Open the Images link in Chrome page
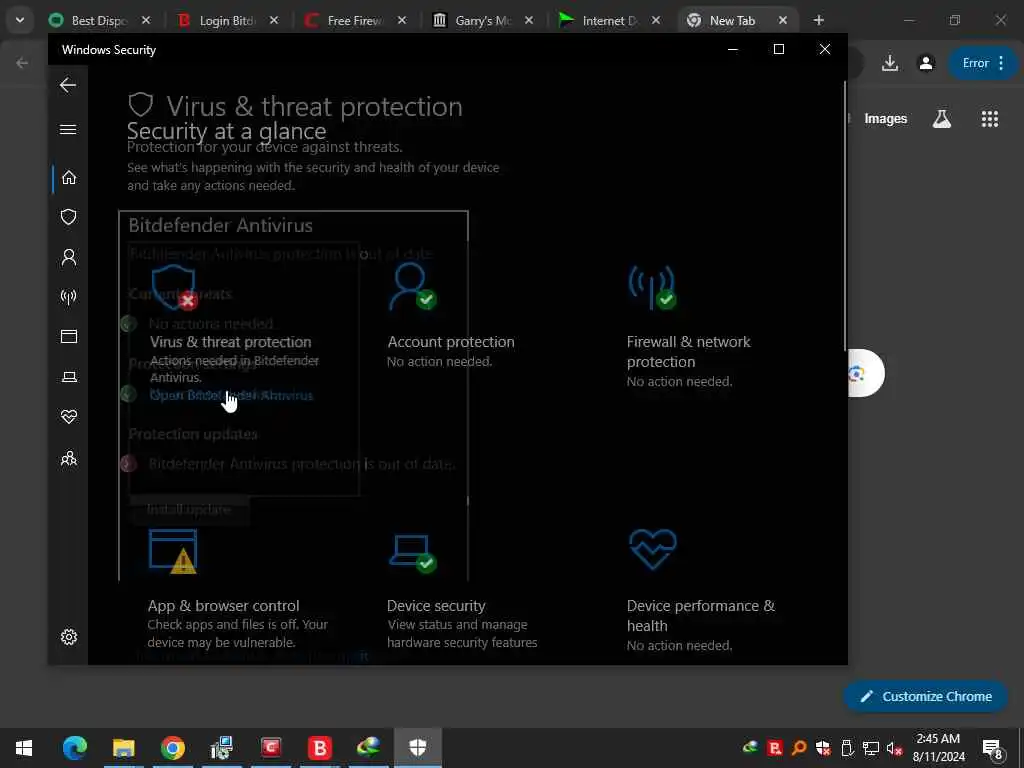 pos(886,119)
